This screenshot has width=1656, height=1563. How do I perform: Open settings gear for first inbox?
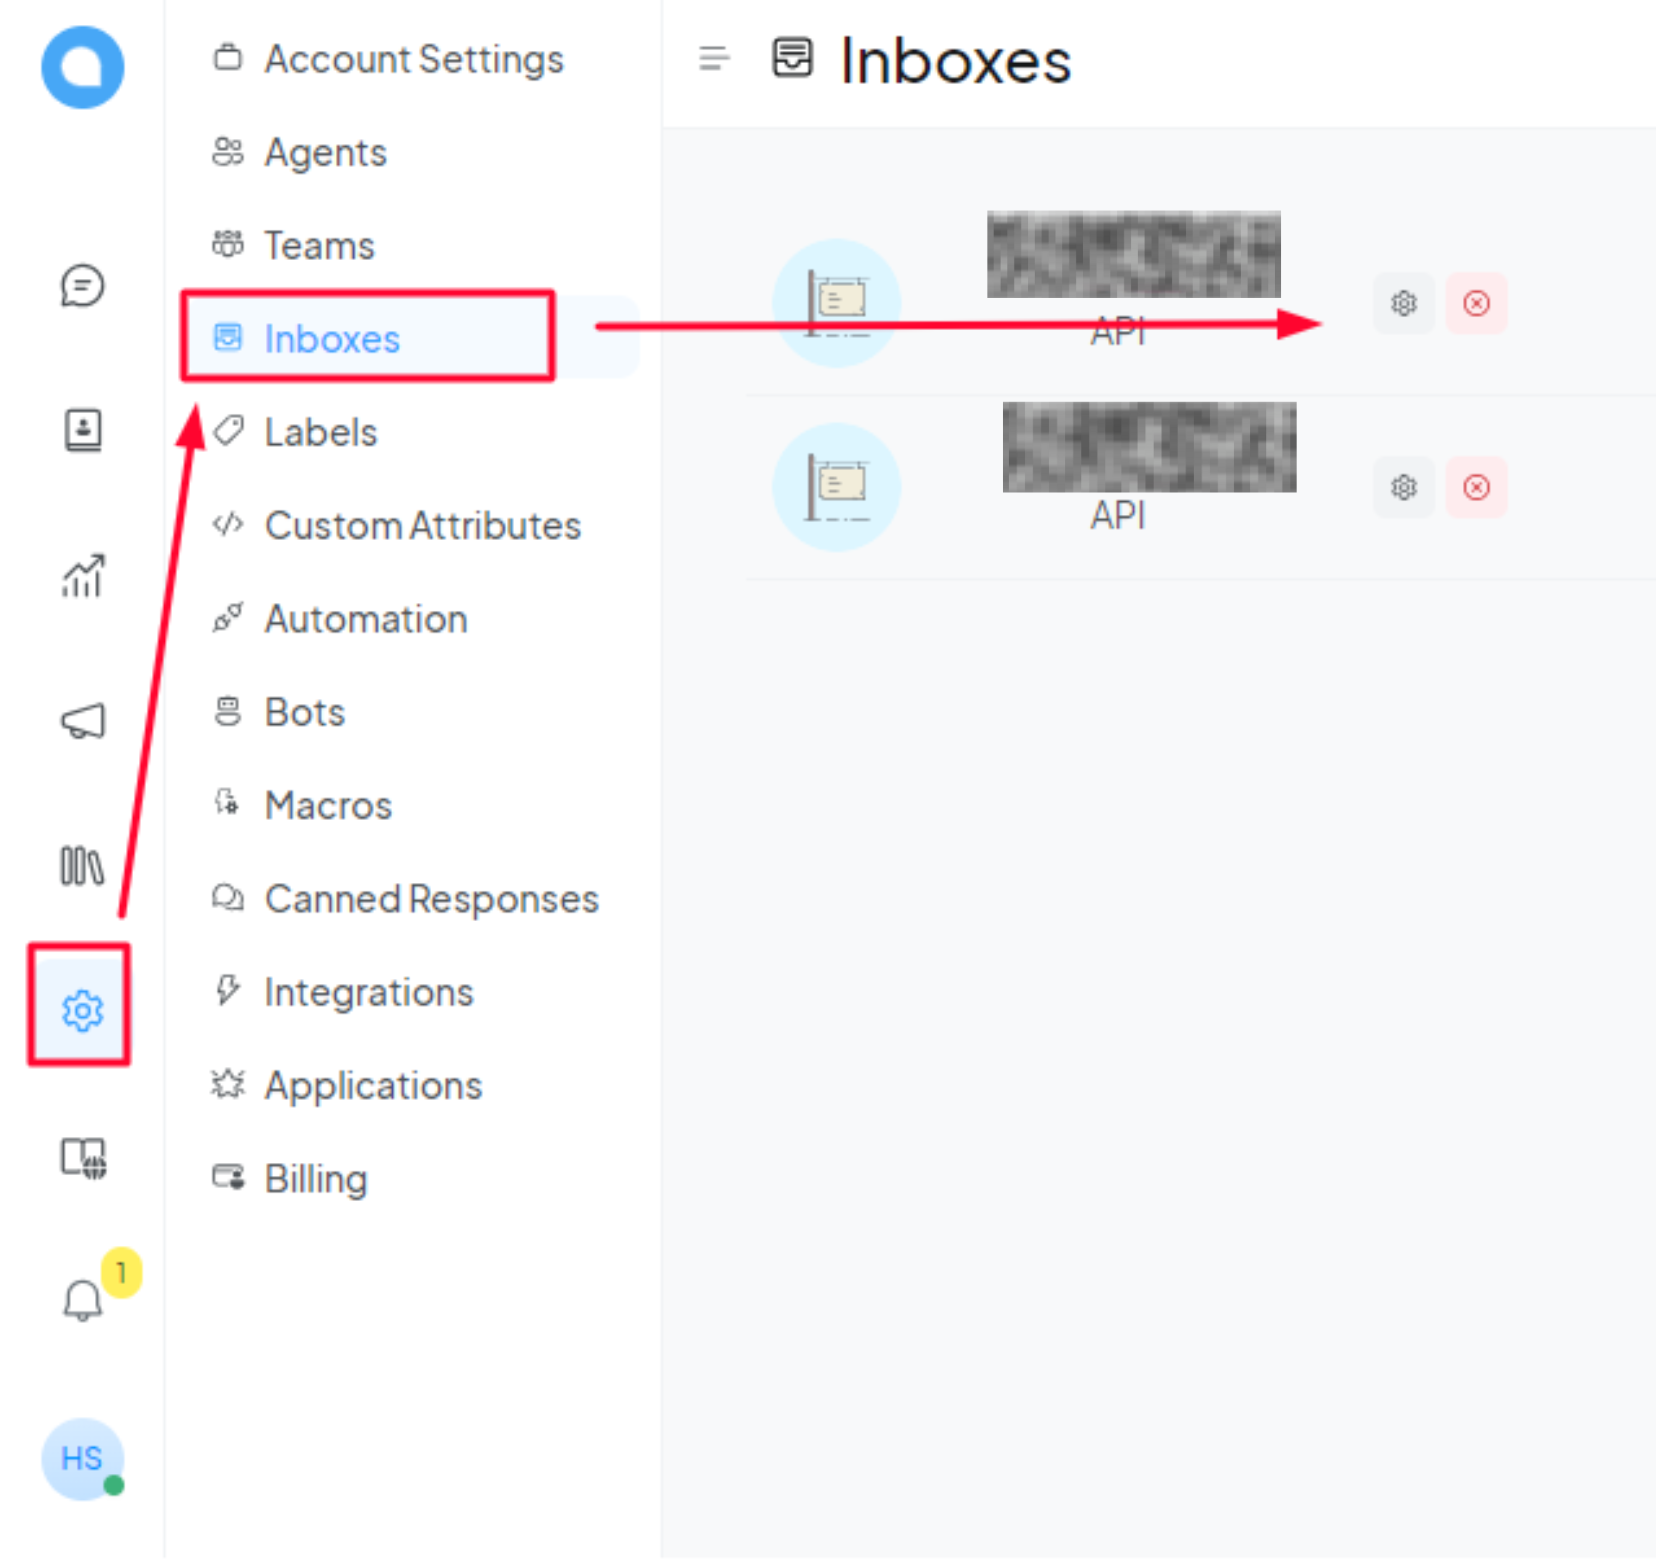pyautogui.click(x=1404, y=303)
